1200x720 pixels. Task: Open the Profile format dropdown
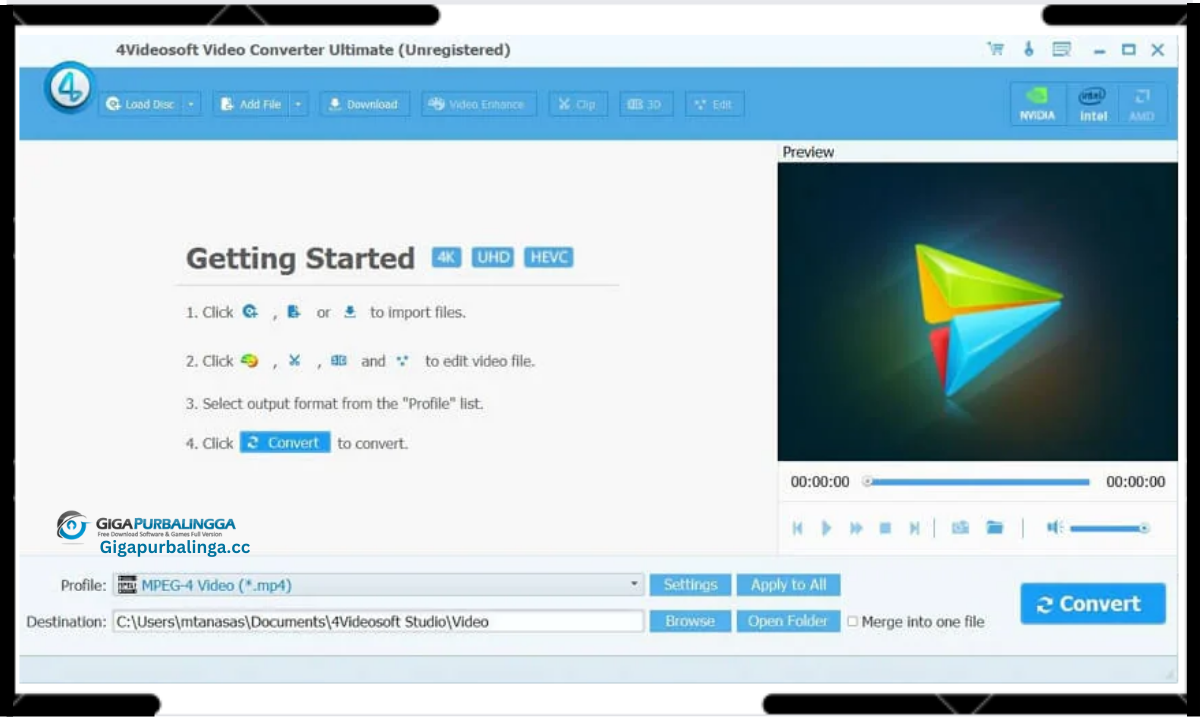click(379, 585)
